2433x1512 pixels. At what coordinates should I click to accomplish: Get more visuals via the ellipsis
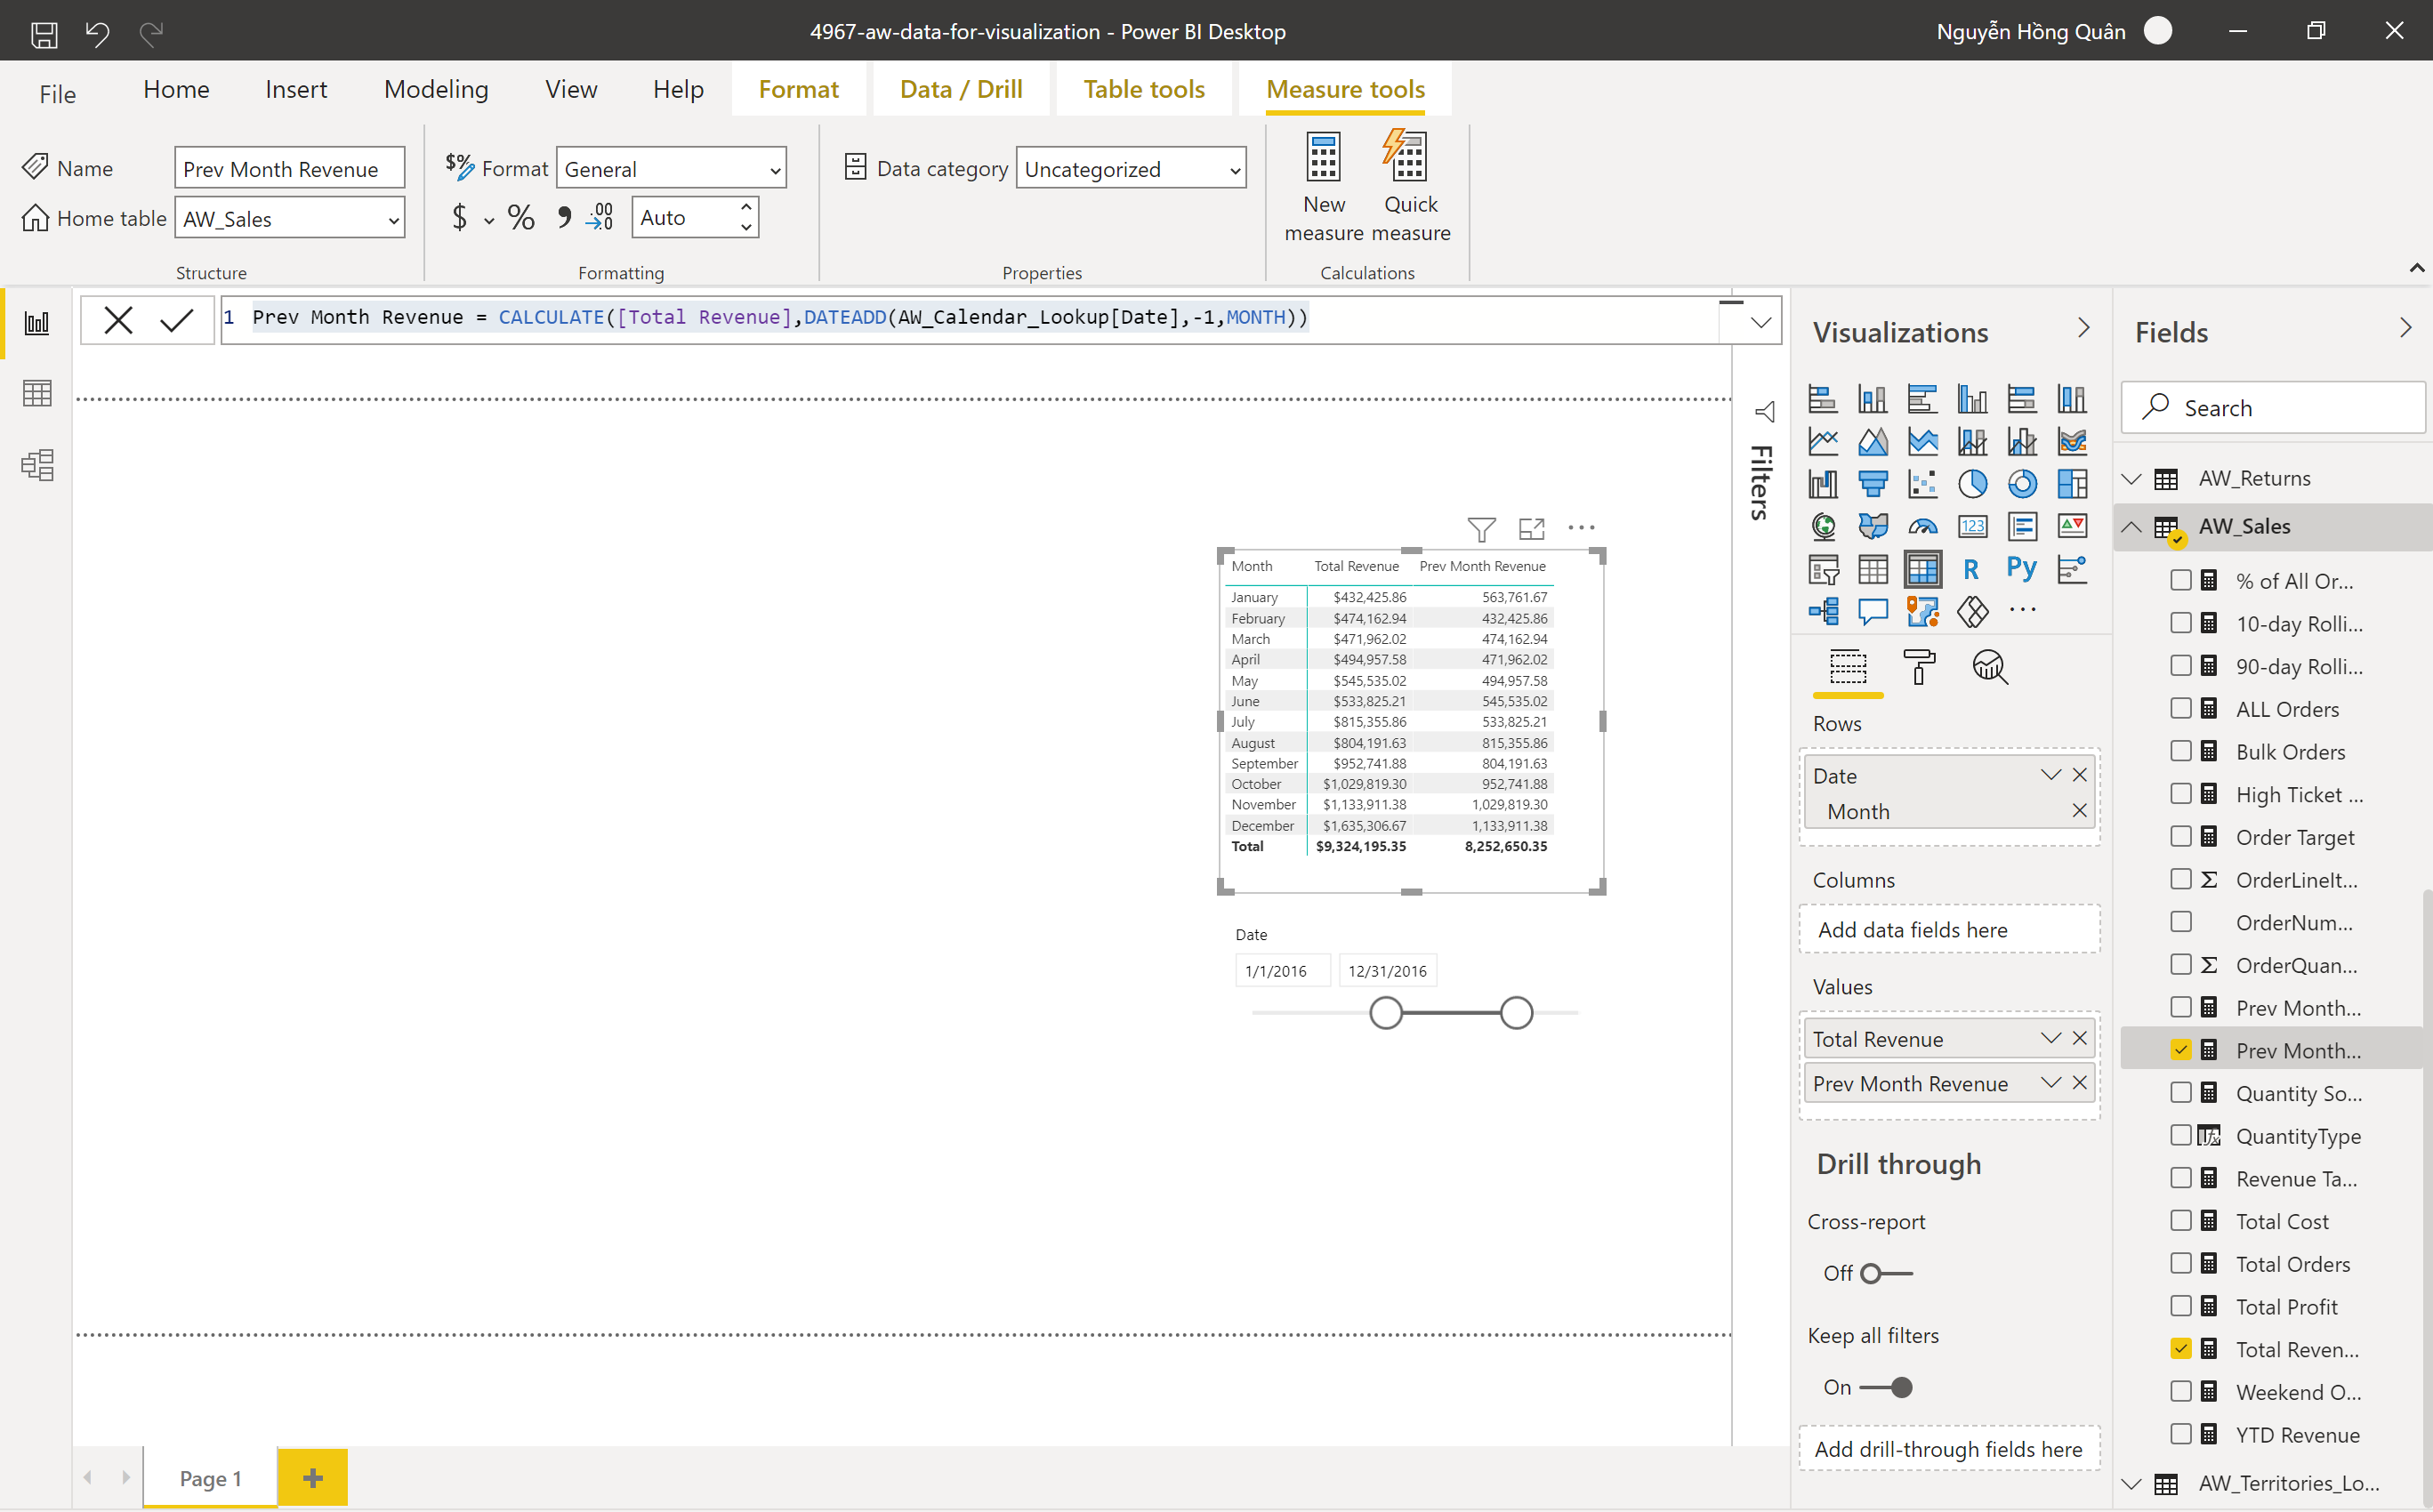pyautogui.click(x=2022, y=610)
